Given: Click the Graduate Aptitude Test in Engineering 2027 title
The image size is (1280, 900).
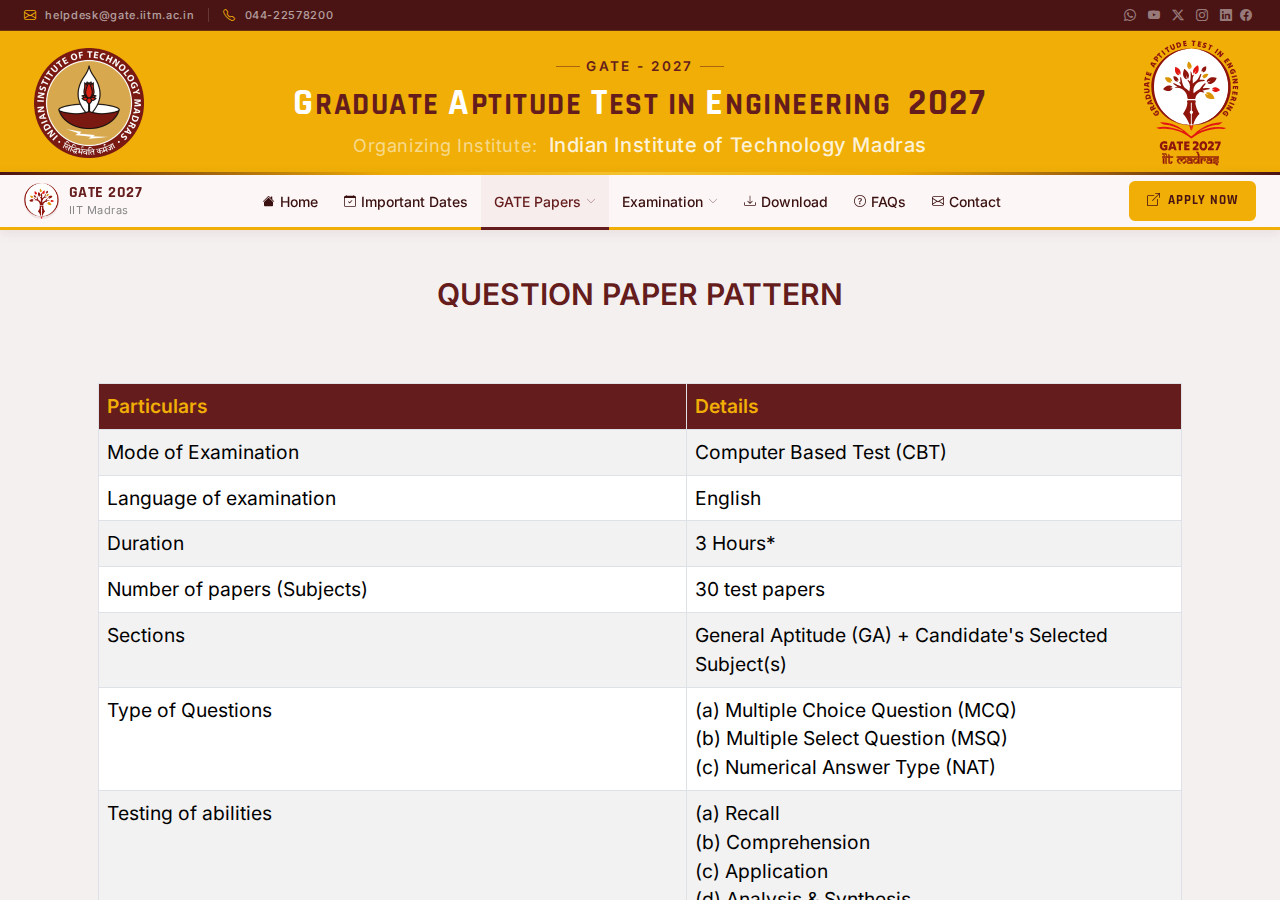Looking at the screenshot, I should coord(640,103).
